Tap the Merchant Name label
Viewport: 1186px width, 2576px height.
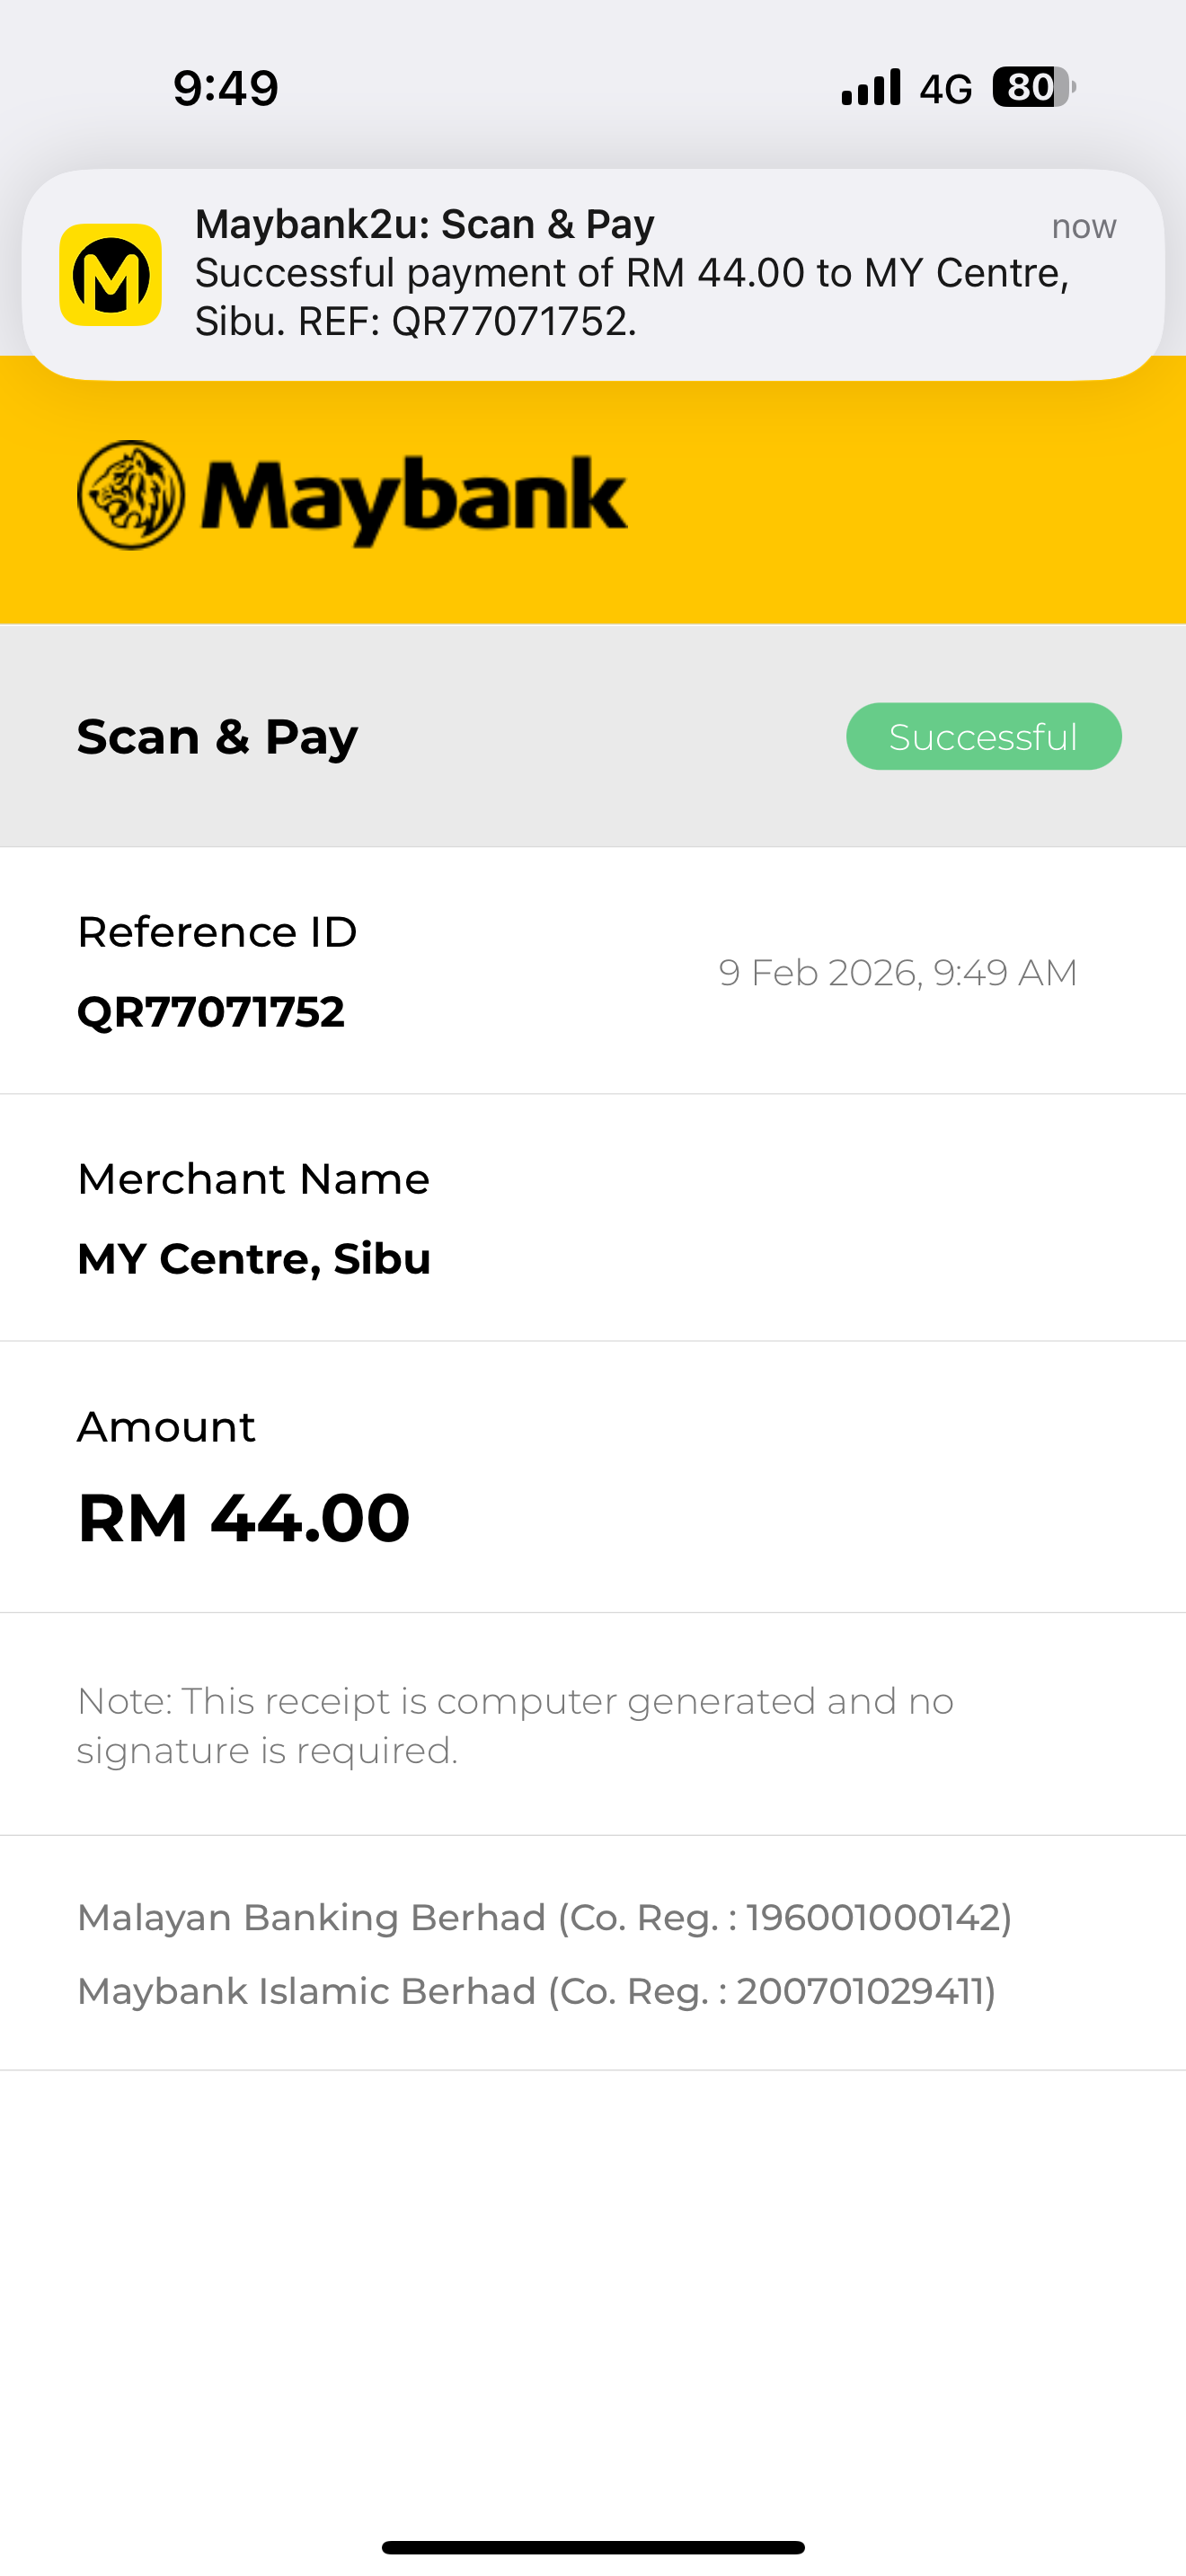[253, 1180]
